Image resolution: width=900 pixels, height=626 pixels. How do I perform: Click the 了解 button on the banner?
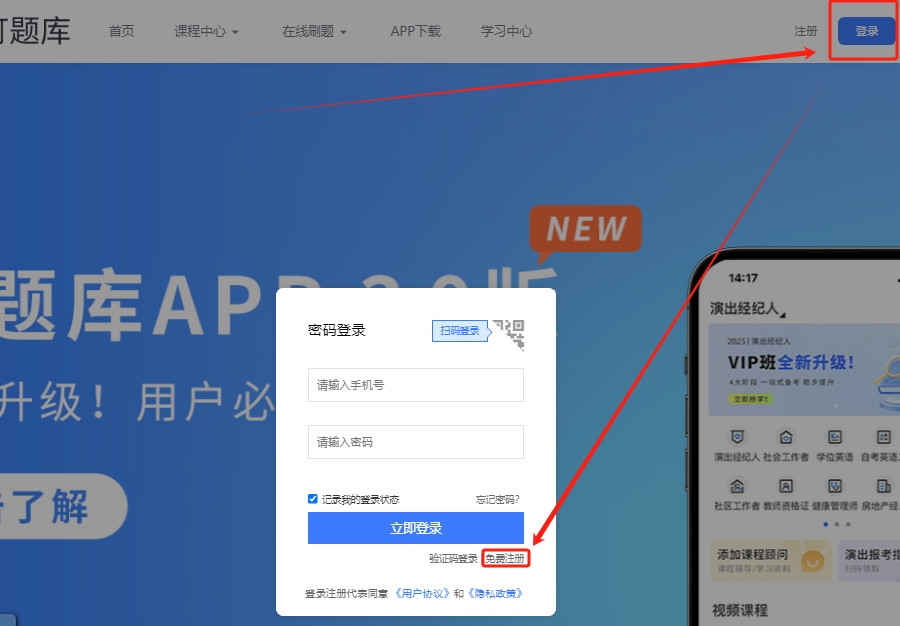click(63, 506)
